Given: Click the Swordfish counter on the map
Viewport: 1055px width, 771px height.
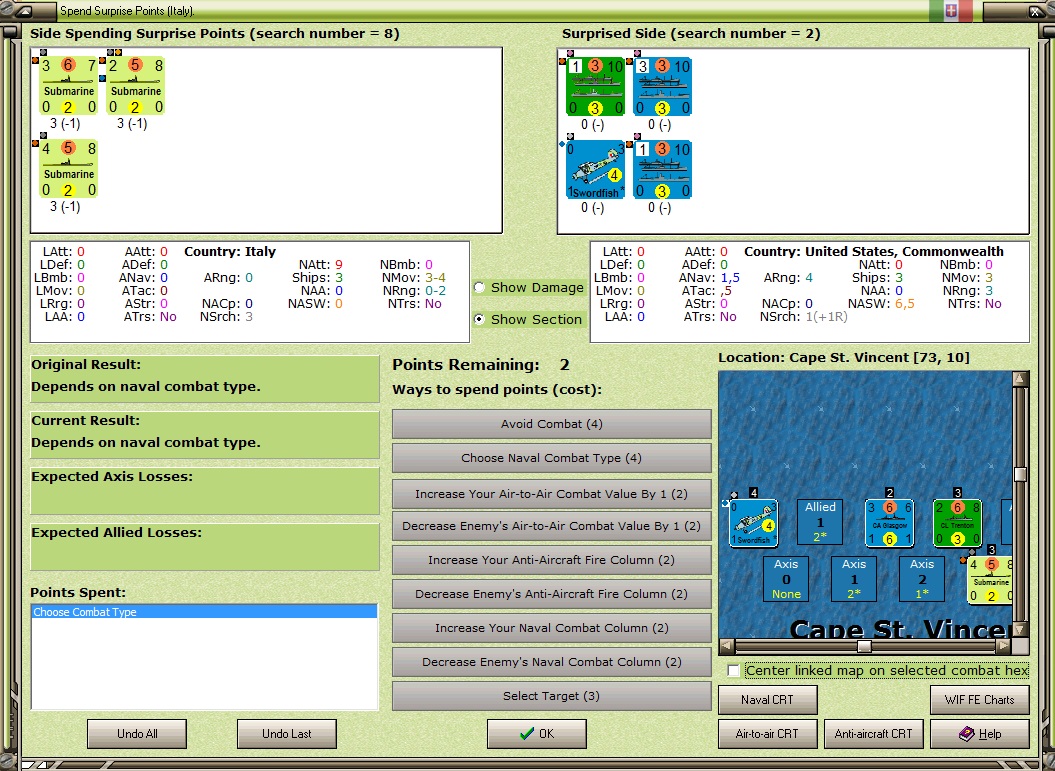Looking at the screenshot, I should click(754, 523).
